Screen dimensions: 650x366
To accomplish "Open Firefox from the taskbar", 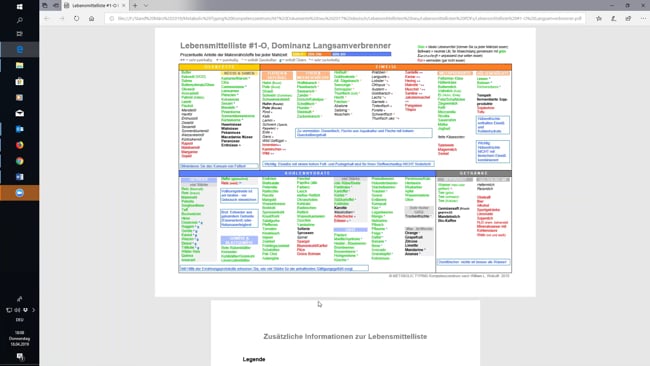I will pyautogui.click(x=19, y=145).
